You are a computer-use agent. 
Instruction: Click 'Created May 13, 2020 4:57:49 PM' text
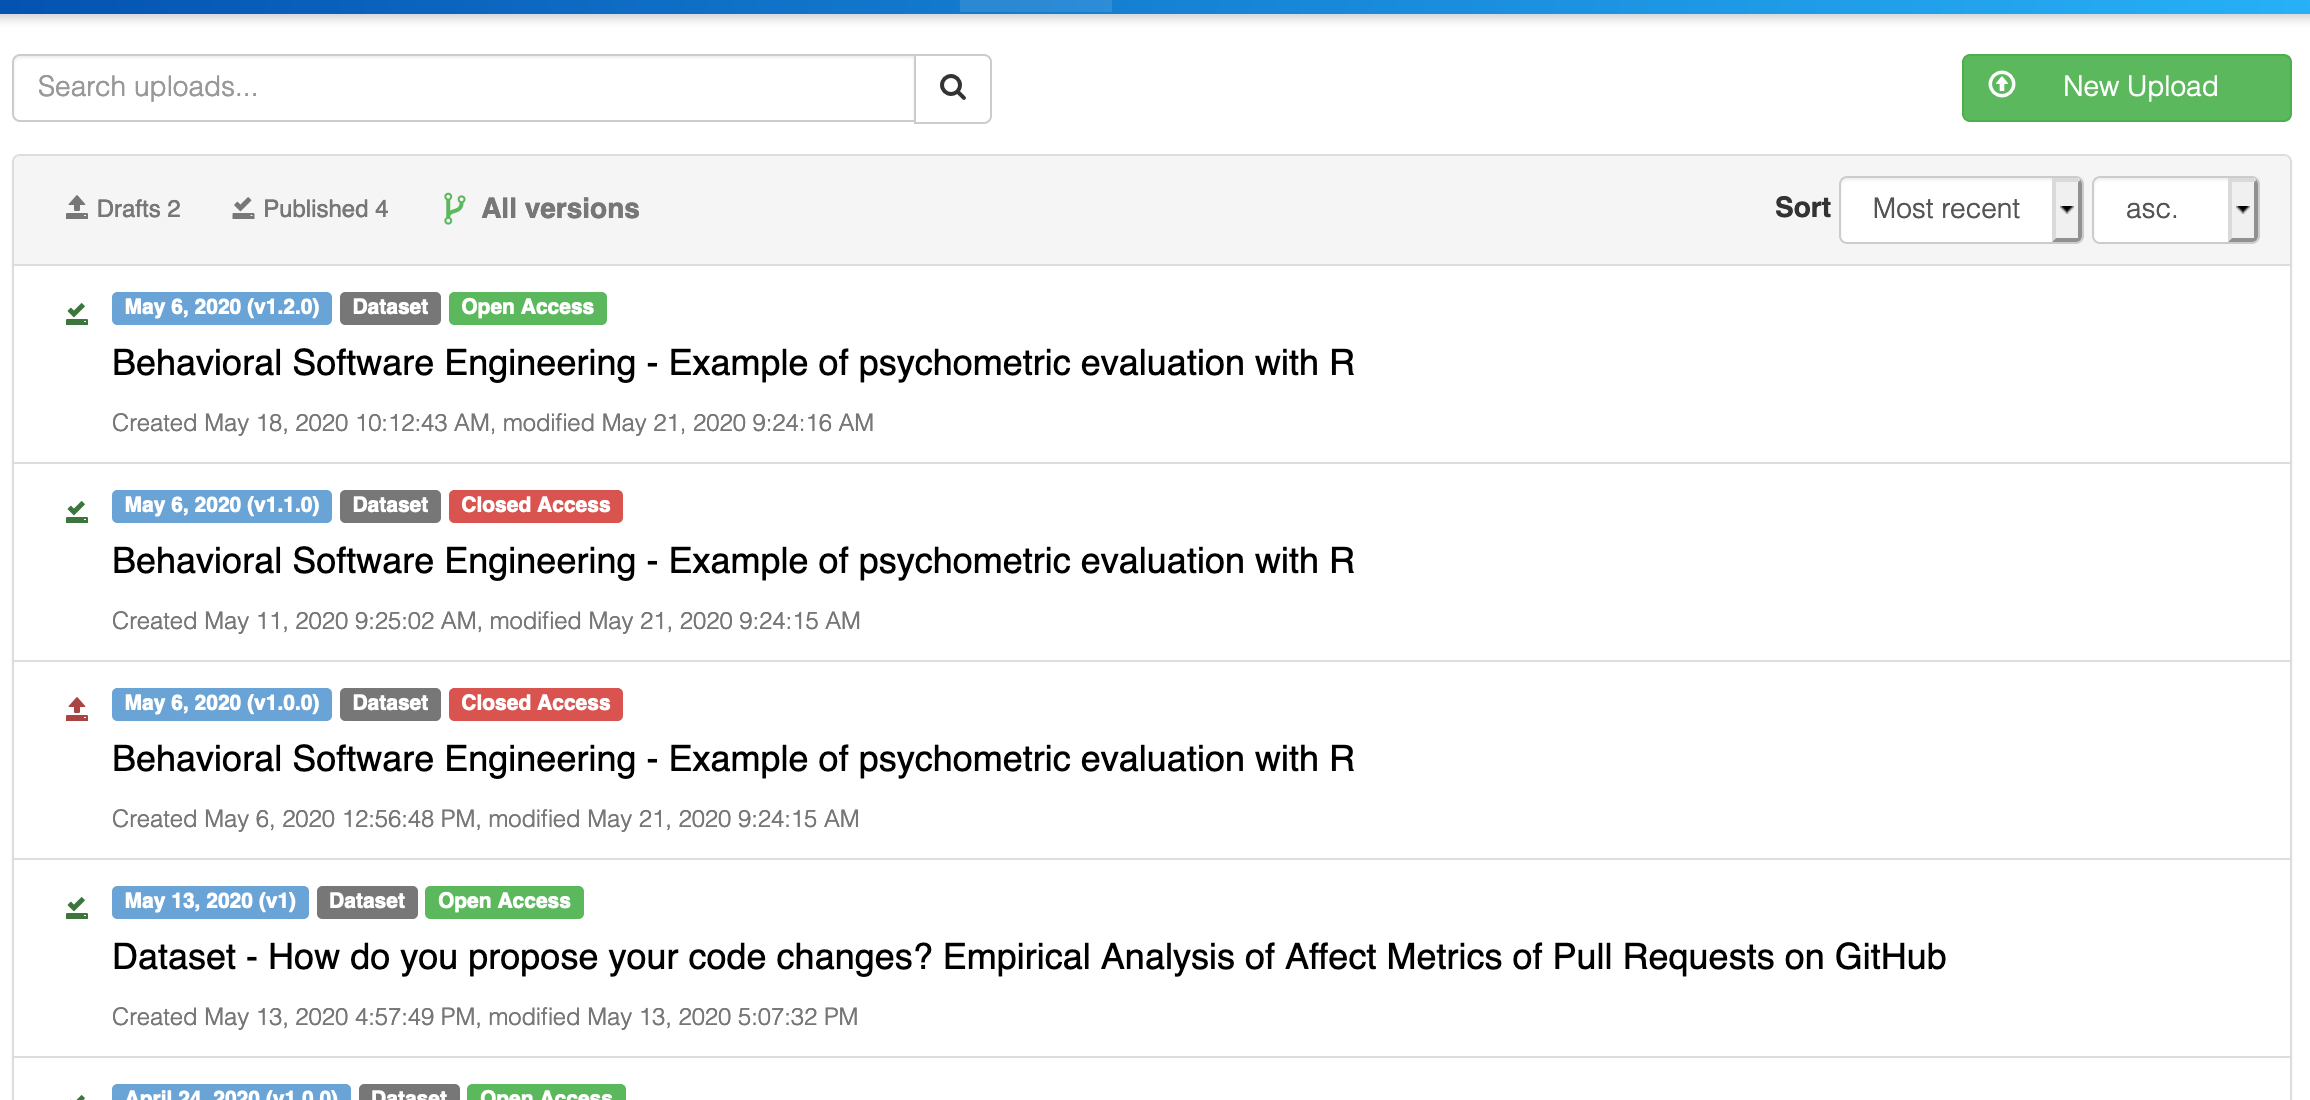tap(294, 1017)
